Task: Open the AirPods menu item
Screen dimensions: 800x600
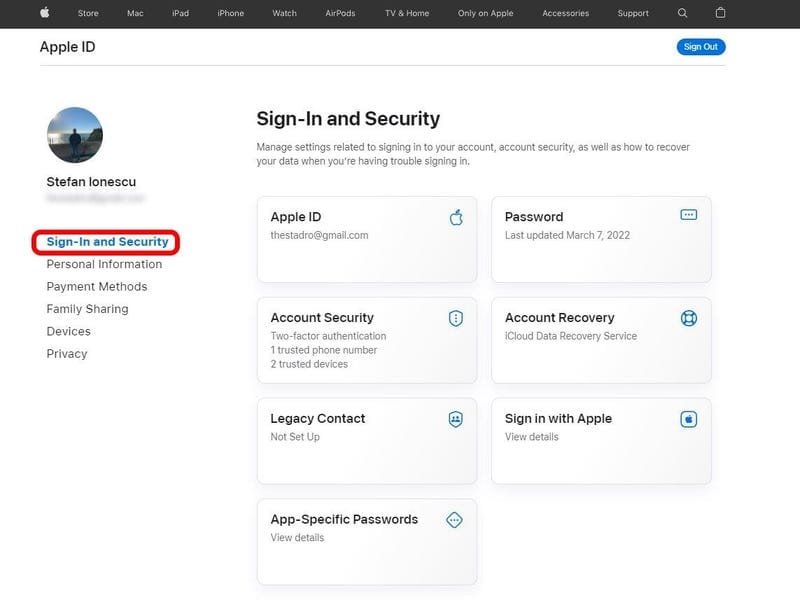Action: (340, 13)
